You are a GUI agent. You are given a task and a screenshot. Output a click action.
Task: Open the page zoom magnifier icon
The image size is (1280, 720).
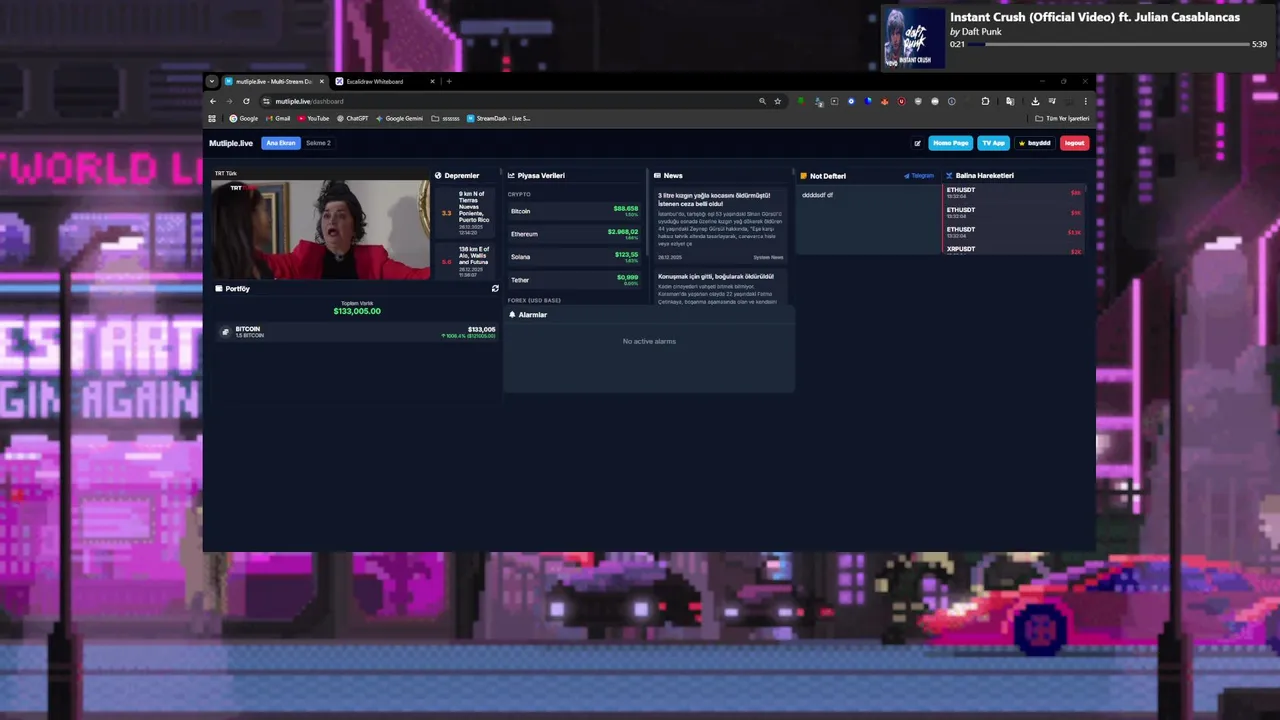coord(762,101)
